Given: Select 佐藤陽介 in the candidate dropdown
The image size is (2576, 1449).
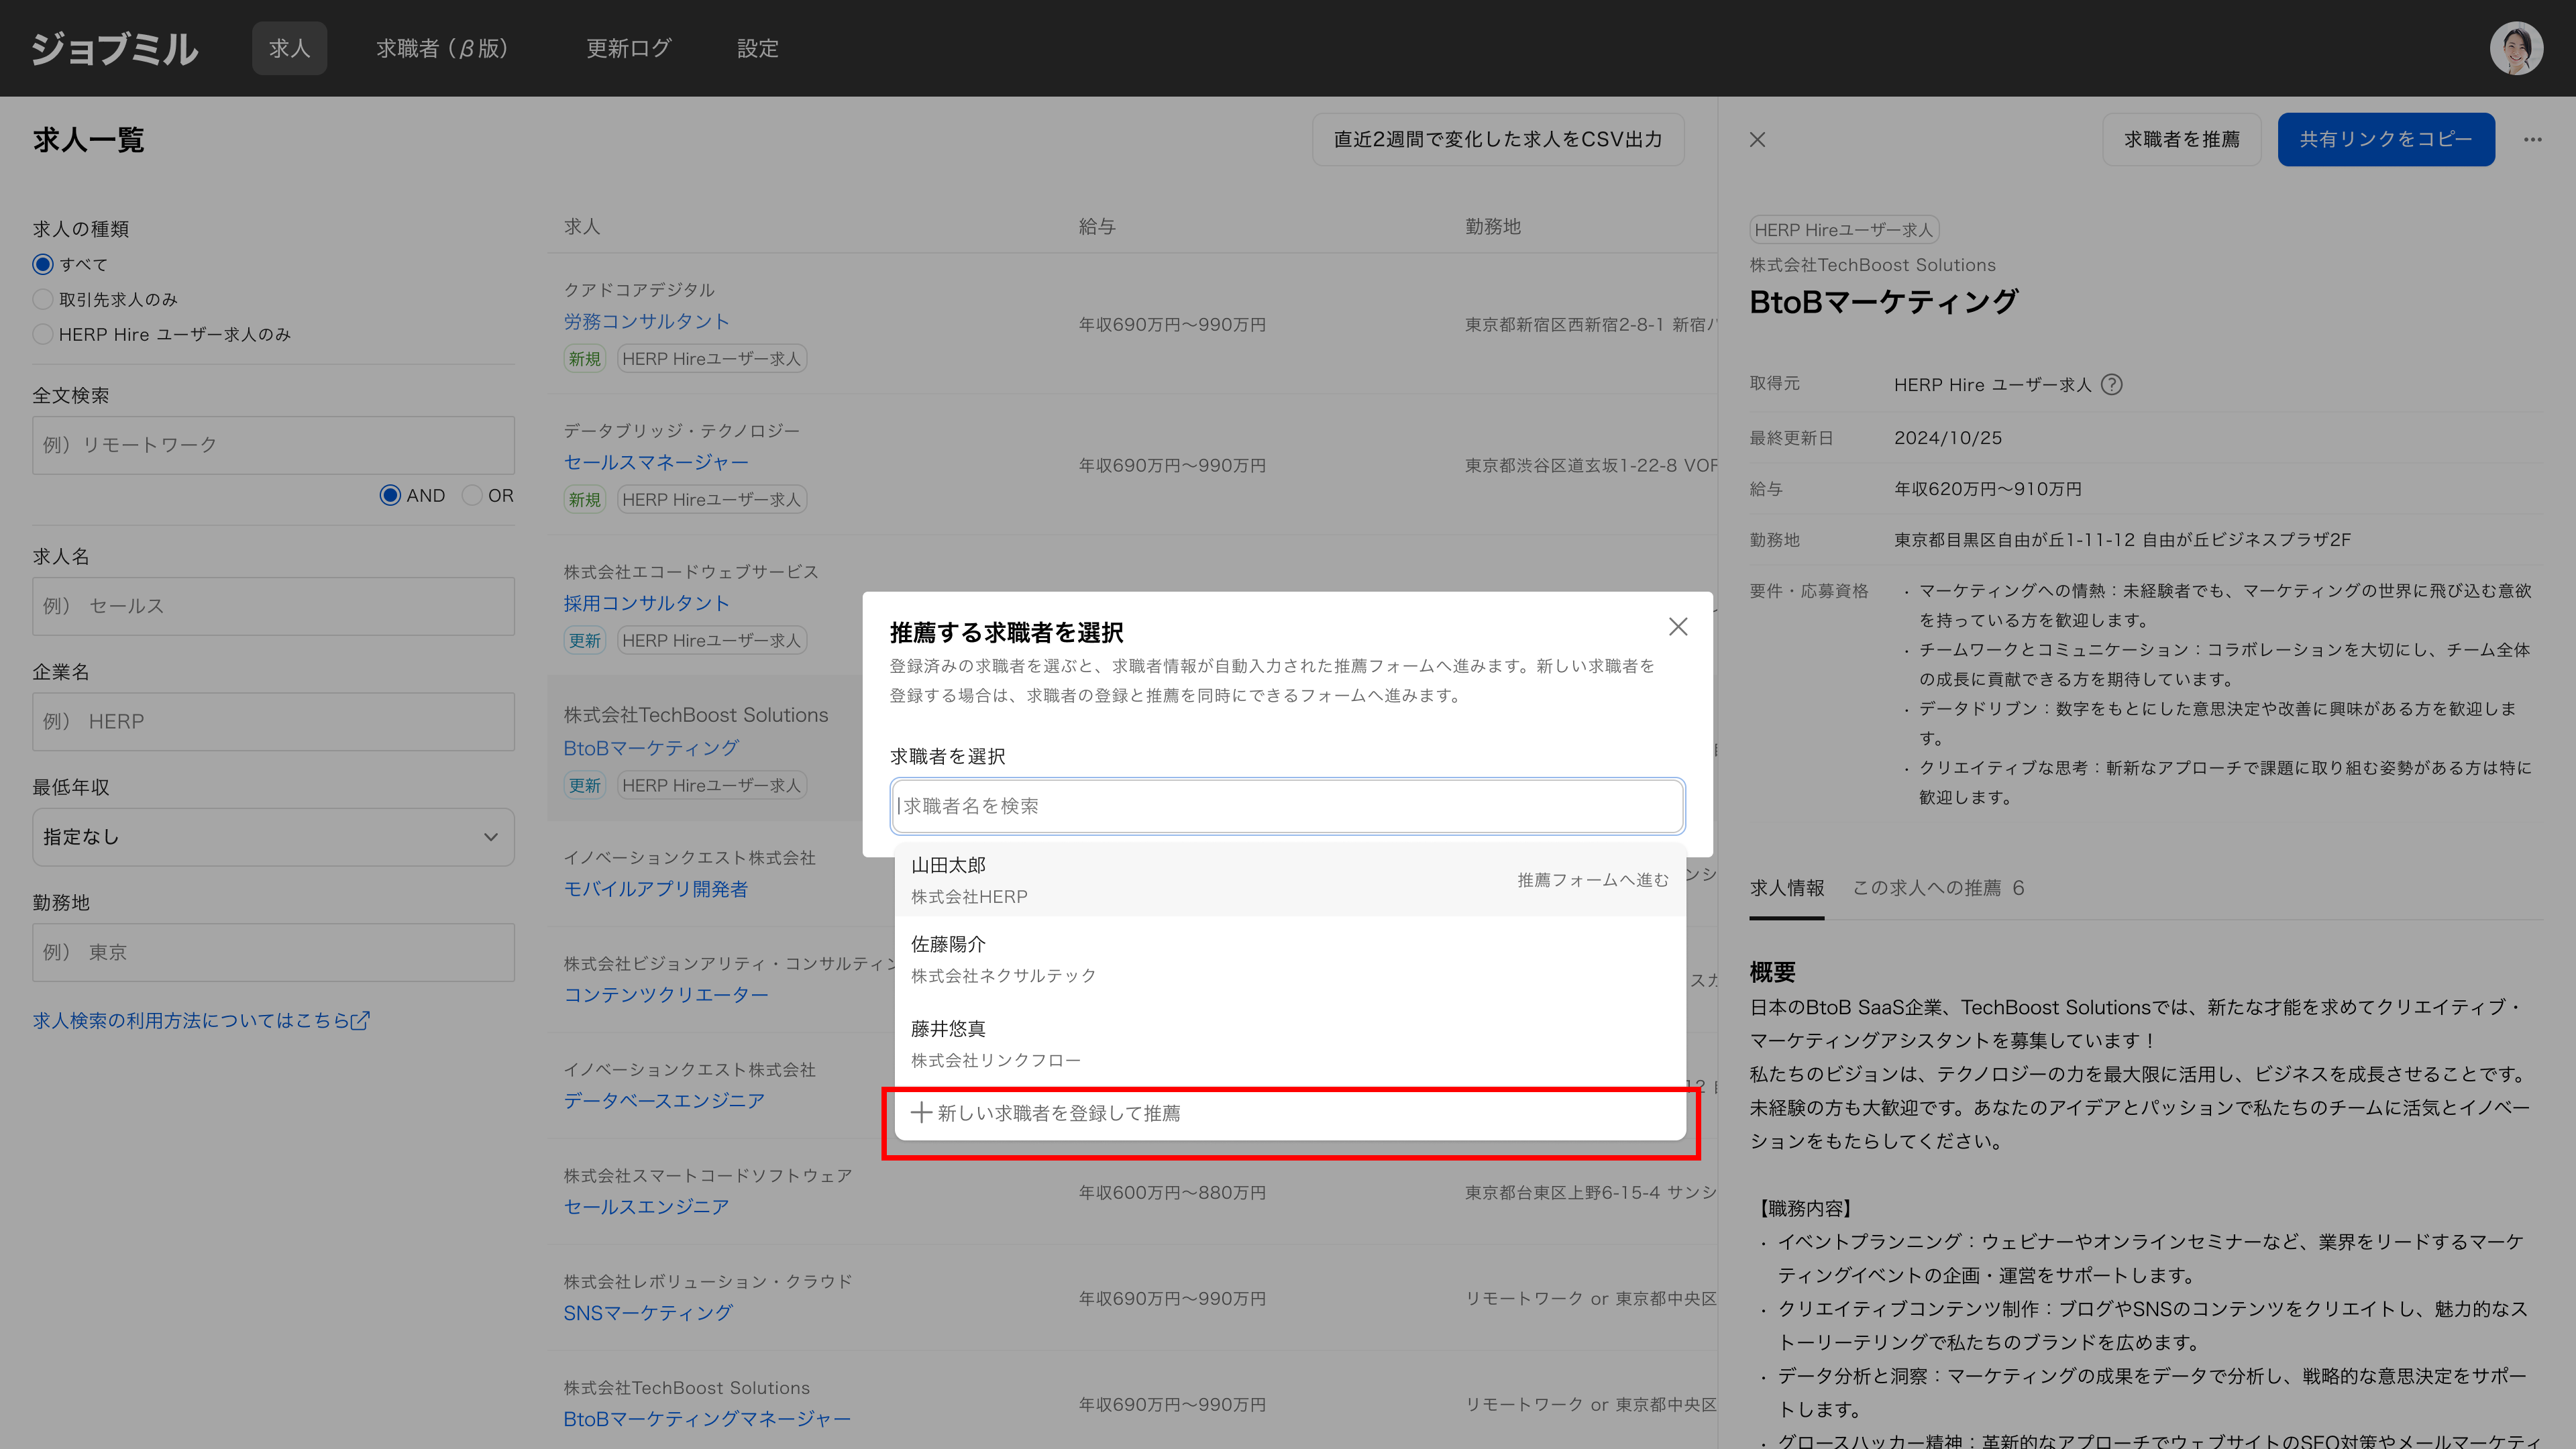Looking at the screenshot, I should (1288, 959).
